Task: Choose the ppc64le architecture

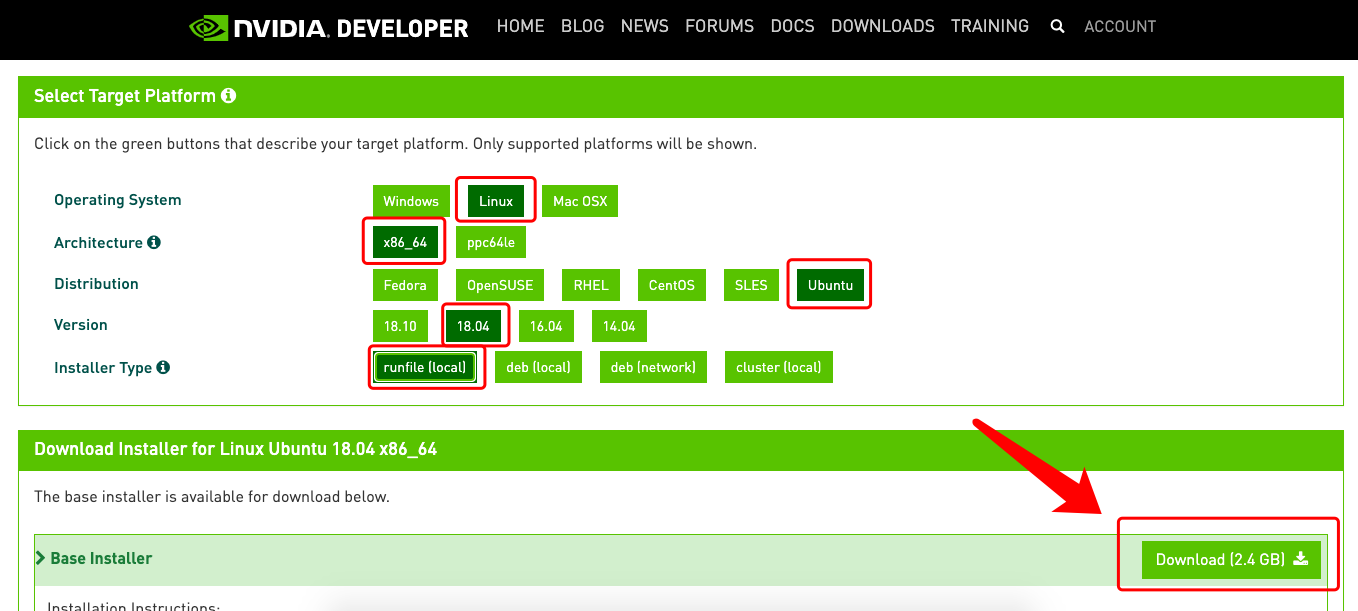Action: coord(491,242)
